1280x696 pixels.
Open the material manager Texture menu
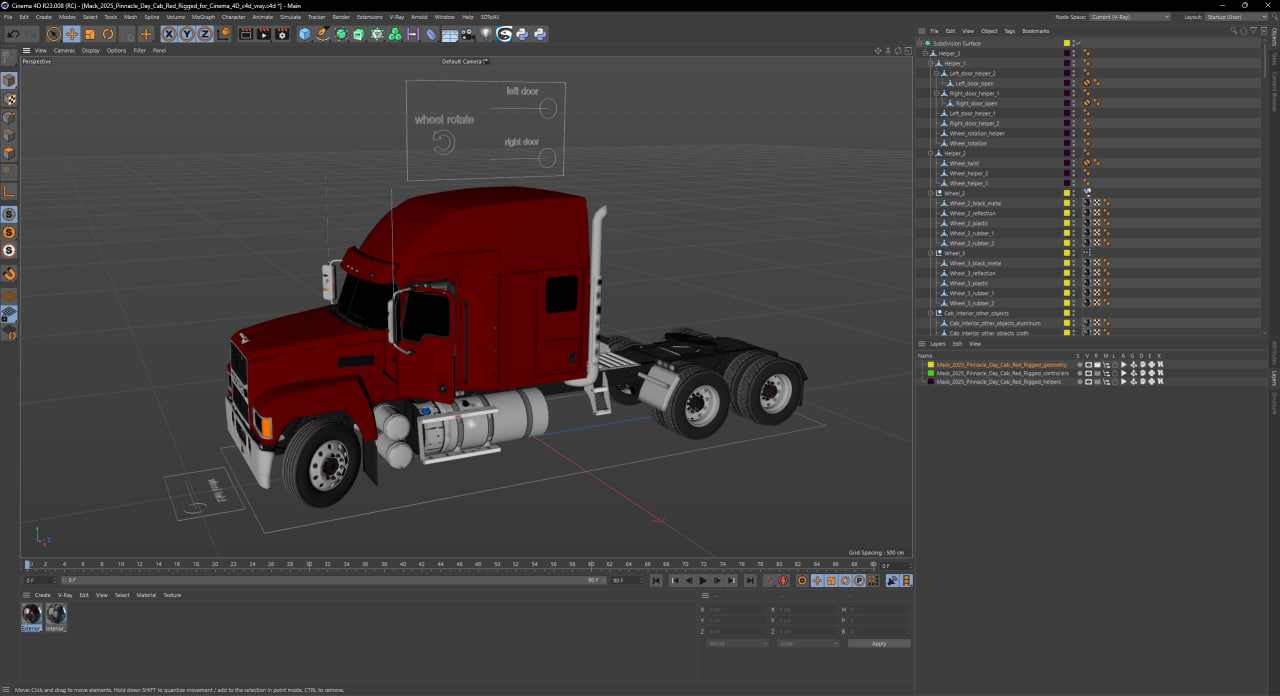172,595
